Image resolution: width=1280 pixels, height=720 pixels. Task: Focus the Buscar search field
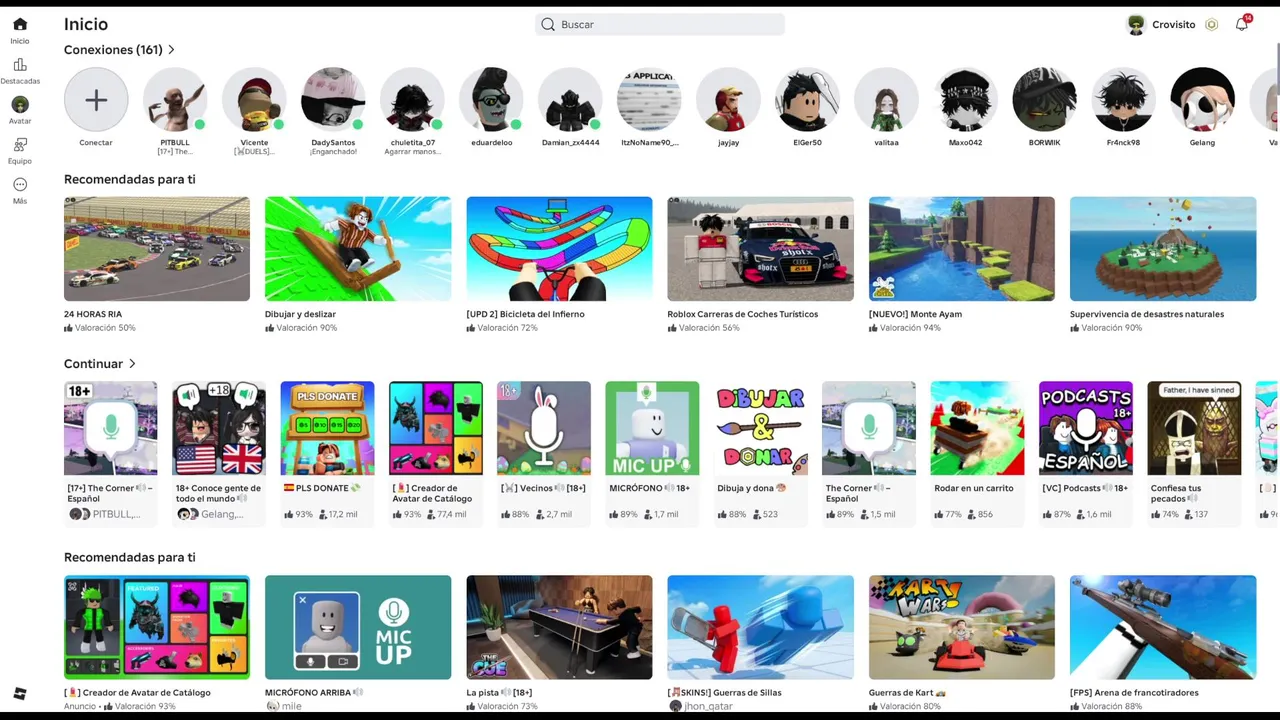pos(660,25)
